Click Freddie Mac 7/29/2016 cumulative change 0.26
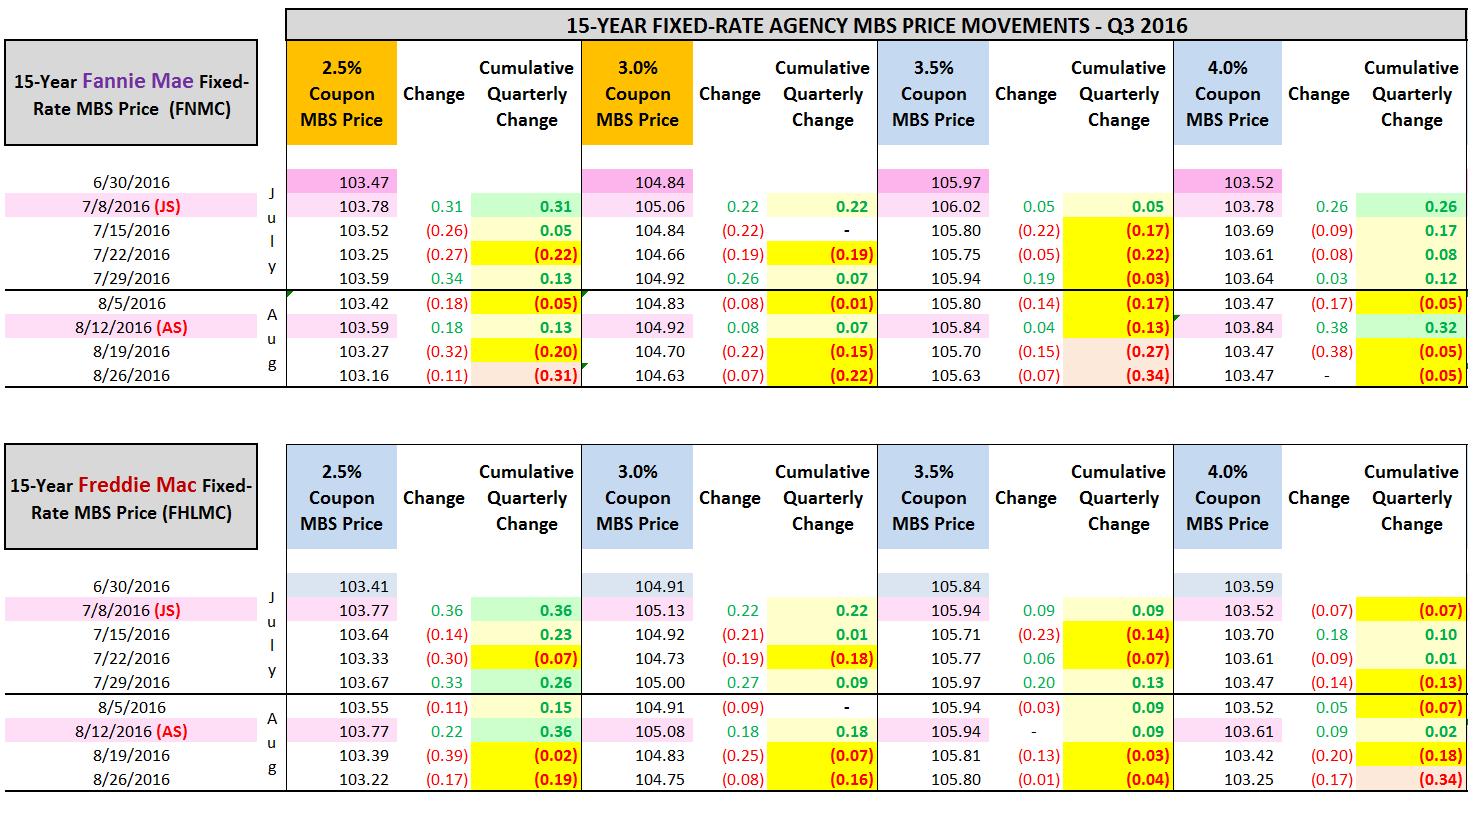This screenshot has width=1473, height=815. point(525,682)
